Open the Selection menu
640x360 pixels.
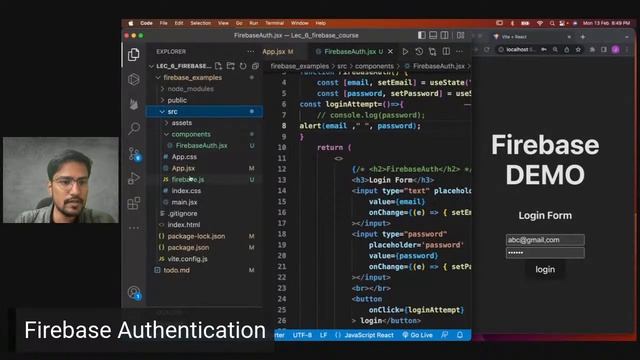coord(200,23)
